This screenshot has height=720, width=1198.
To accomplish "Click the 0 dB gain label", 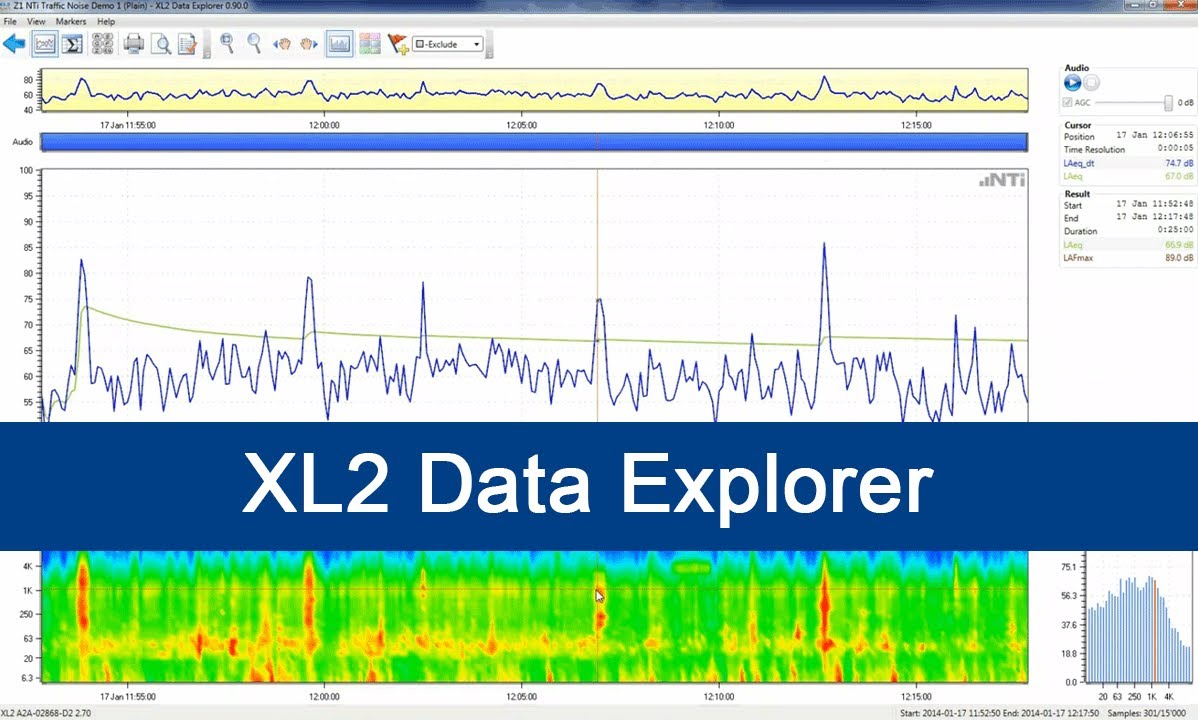I will click(1185, 102).
